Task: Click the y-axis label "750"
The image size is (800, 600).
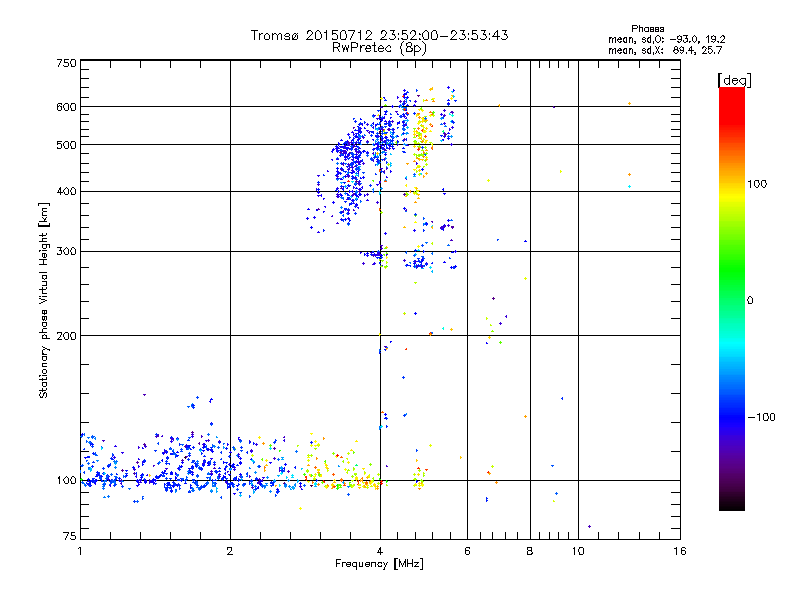Action: [66, 63]
